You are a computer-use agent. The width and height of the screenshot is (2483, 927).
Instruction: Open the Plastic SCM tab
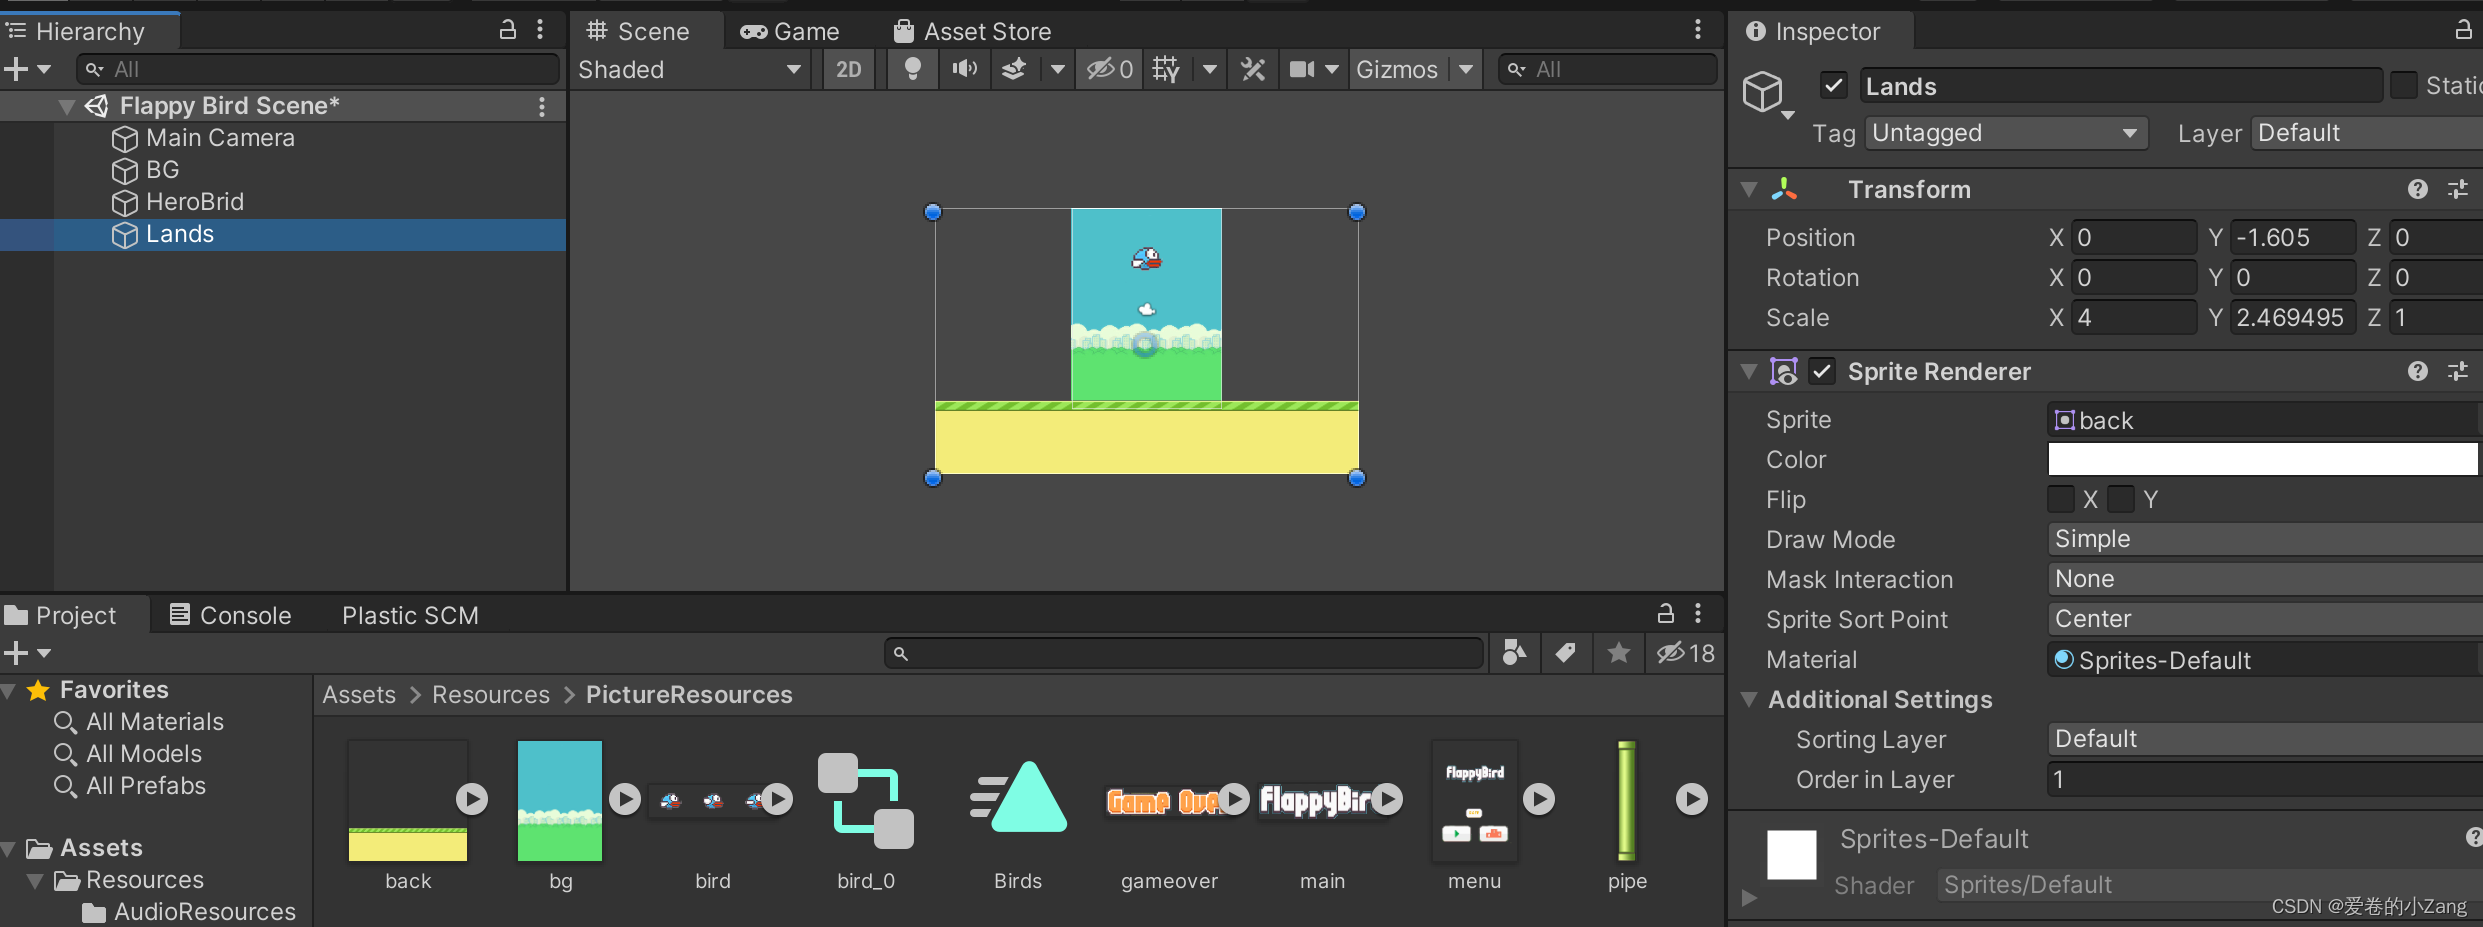410,615
